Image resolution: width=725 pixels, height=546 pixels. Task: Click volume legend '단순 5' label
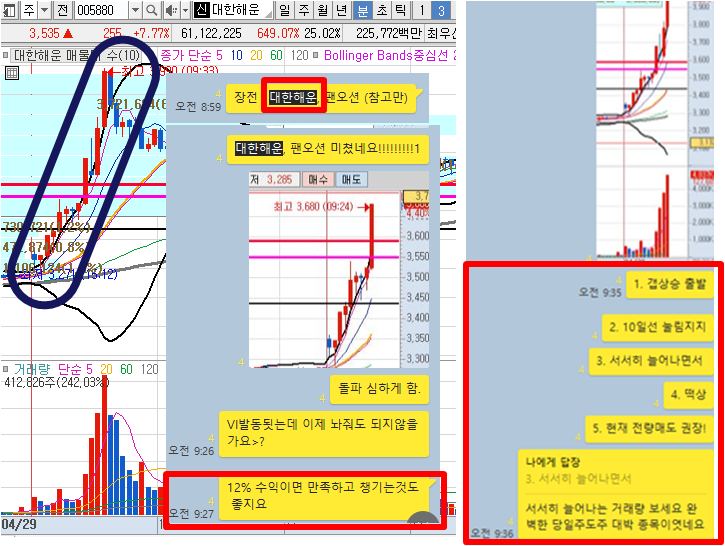tap(75, 369)
